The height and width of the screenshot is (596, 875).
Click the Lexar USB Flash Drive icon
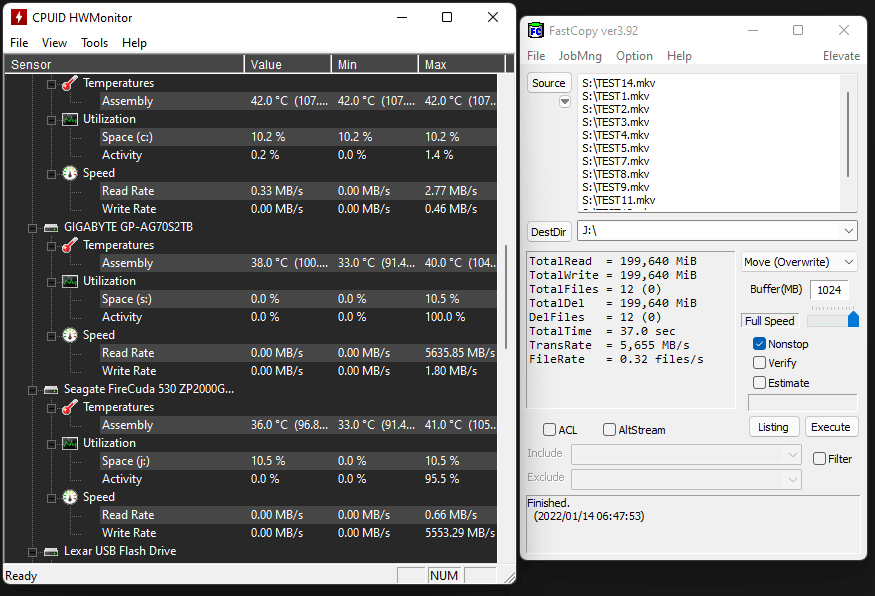(51, 552)
